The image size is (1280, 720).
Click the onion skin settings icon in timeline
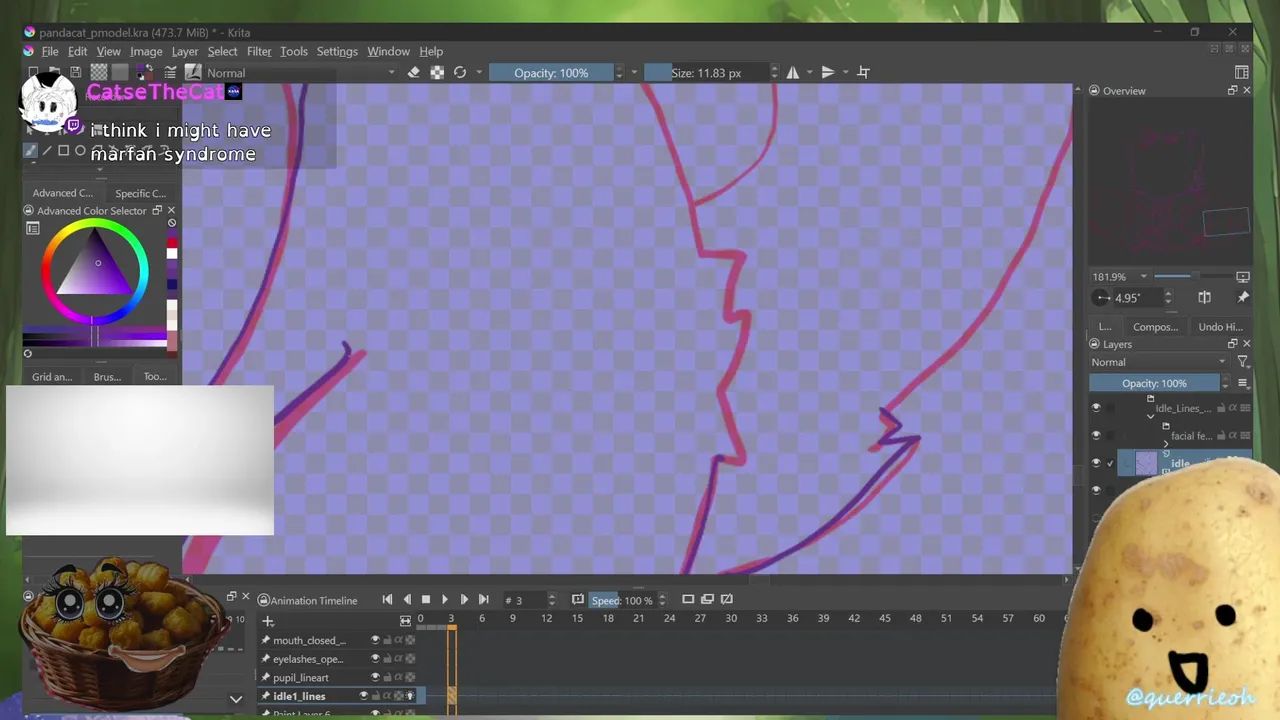coord(707,599)
